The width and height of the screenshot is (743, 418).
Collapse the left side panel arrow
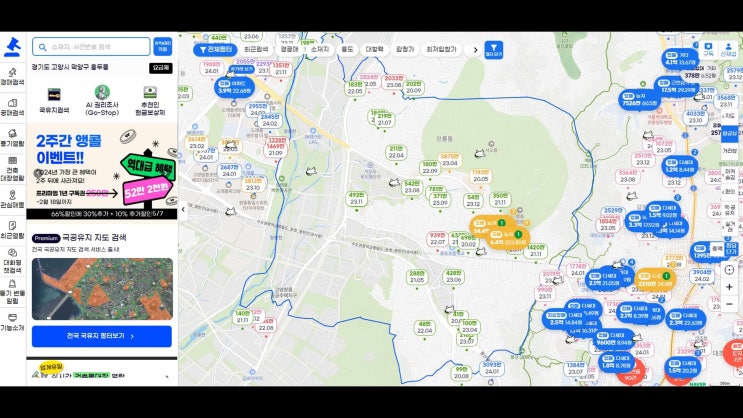(183, 211)
